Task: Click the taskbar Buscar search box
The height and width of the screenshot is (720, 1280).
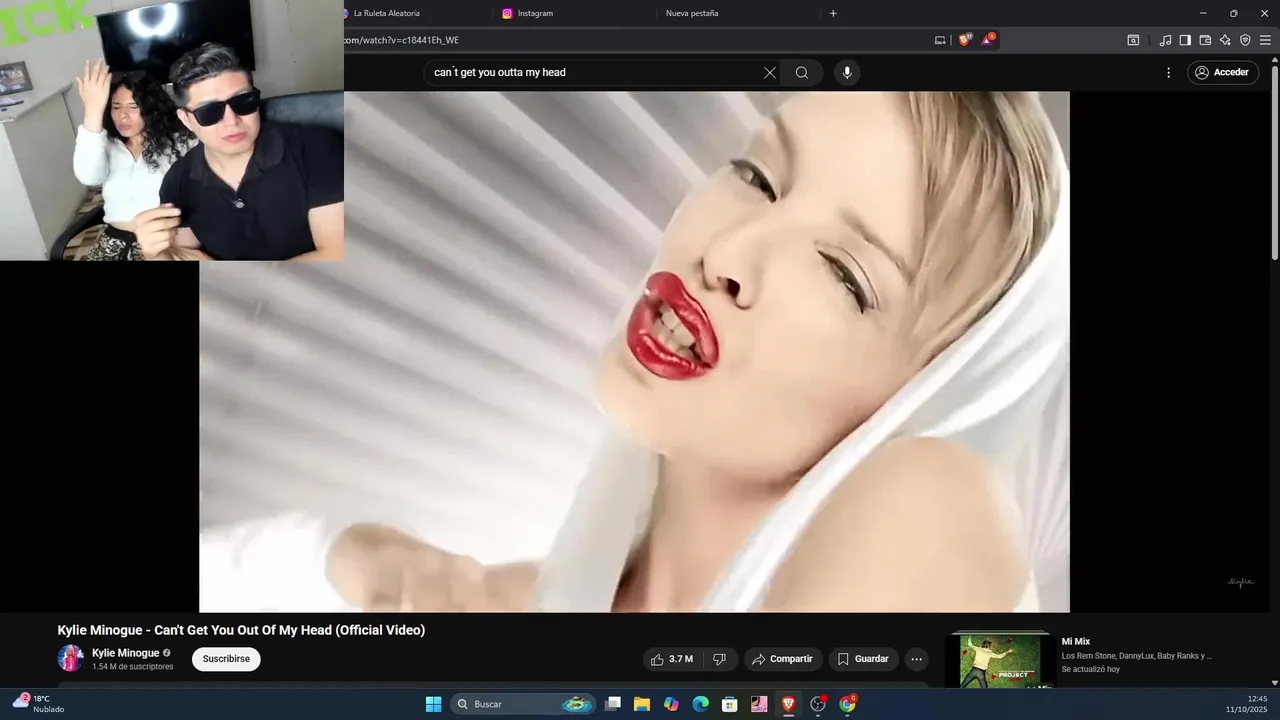Action: pos(523,704)
